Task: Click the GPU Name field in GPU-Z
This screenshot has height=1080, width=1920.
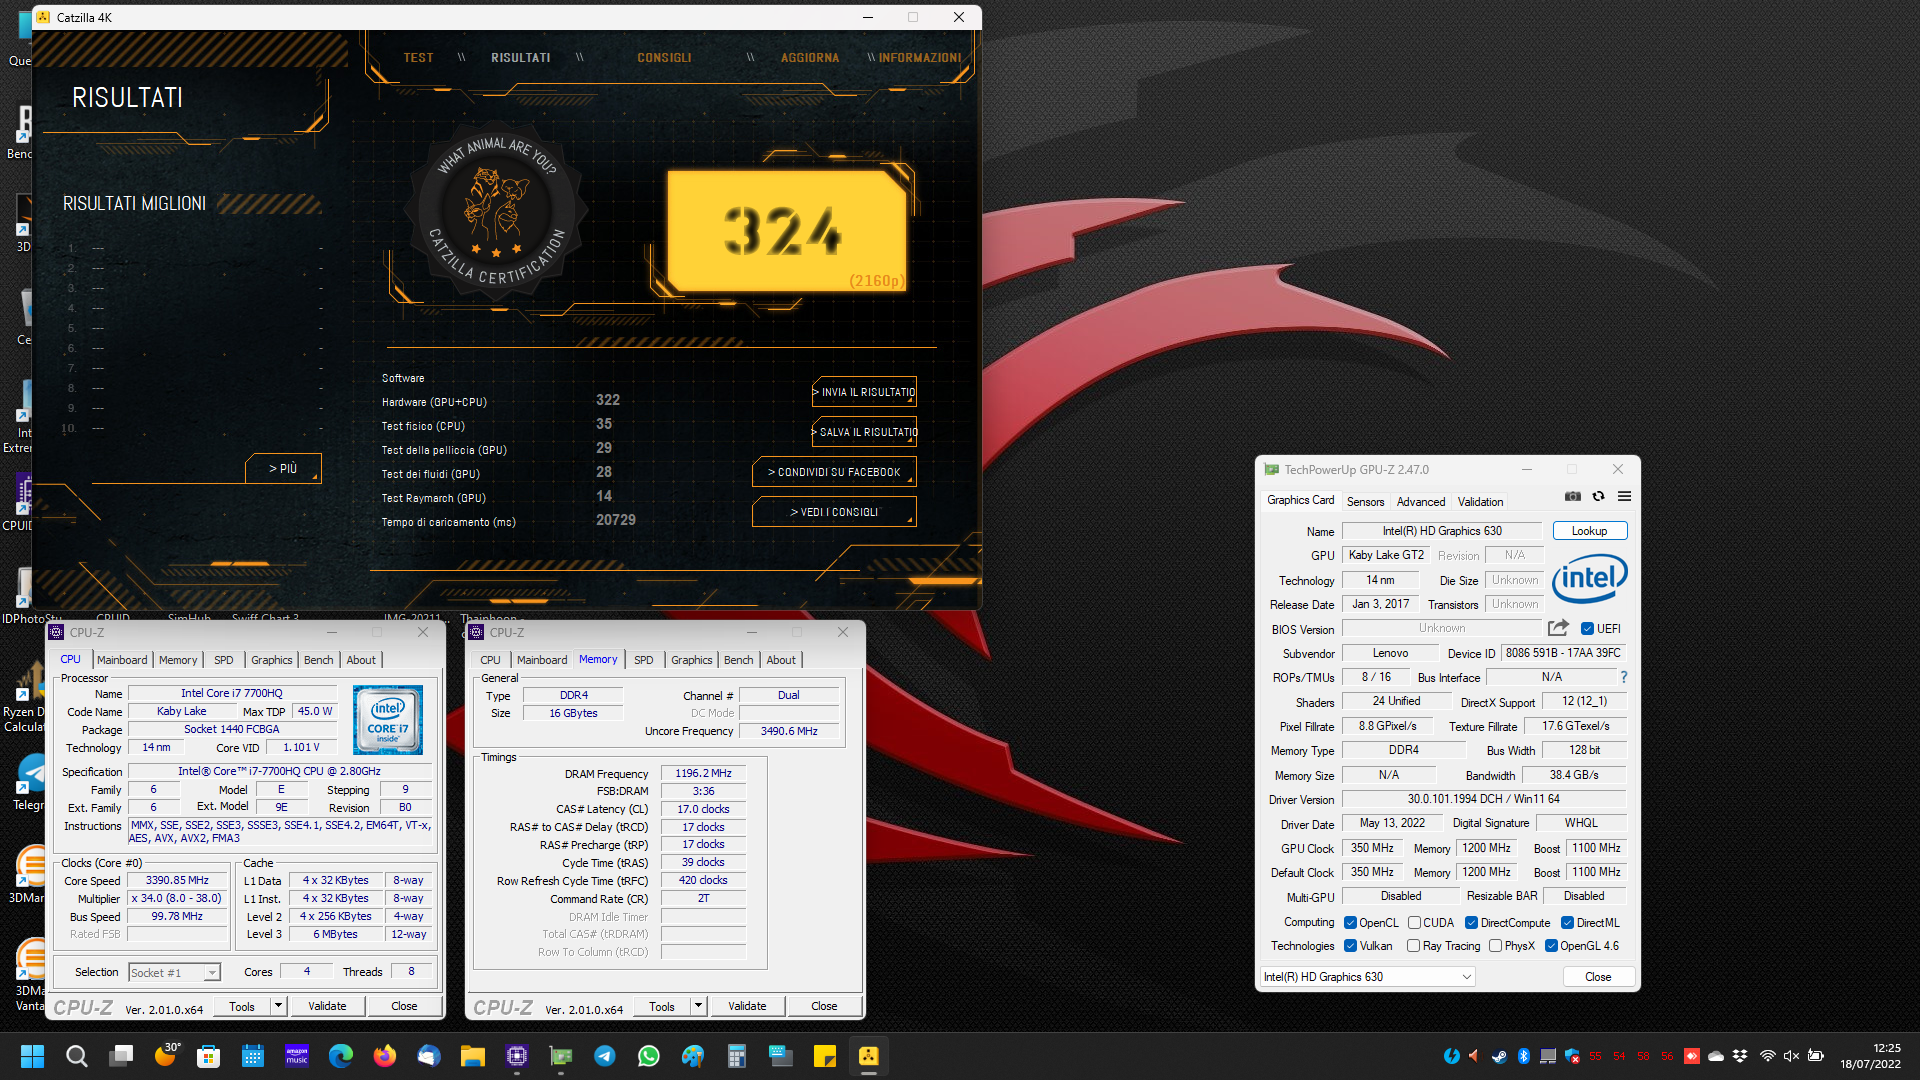Action: [1442, 531]
